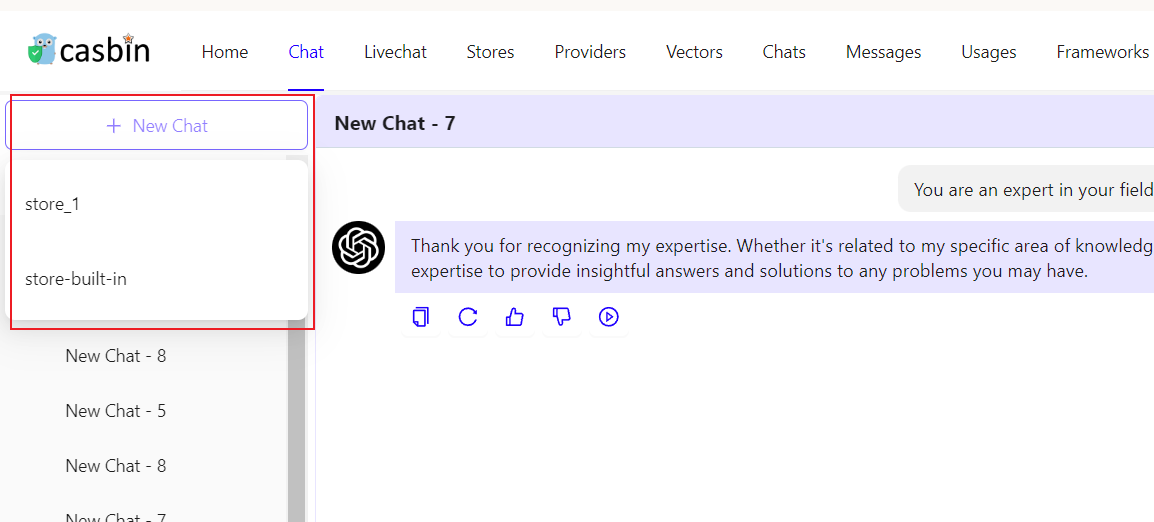Open the Providers page

pos(590,52)
